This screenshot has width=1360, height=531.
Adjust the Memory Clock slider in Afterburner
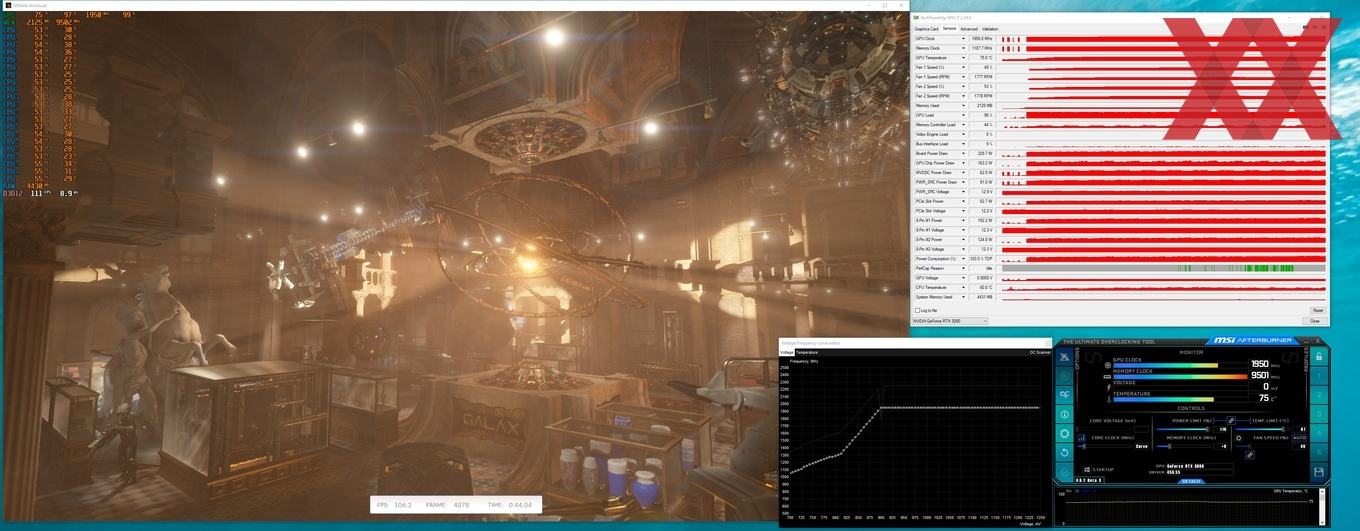(x=1183, y=446)
